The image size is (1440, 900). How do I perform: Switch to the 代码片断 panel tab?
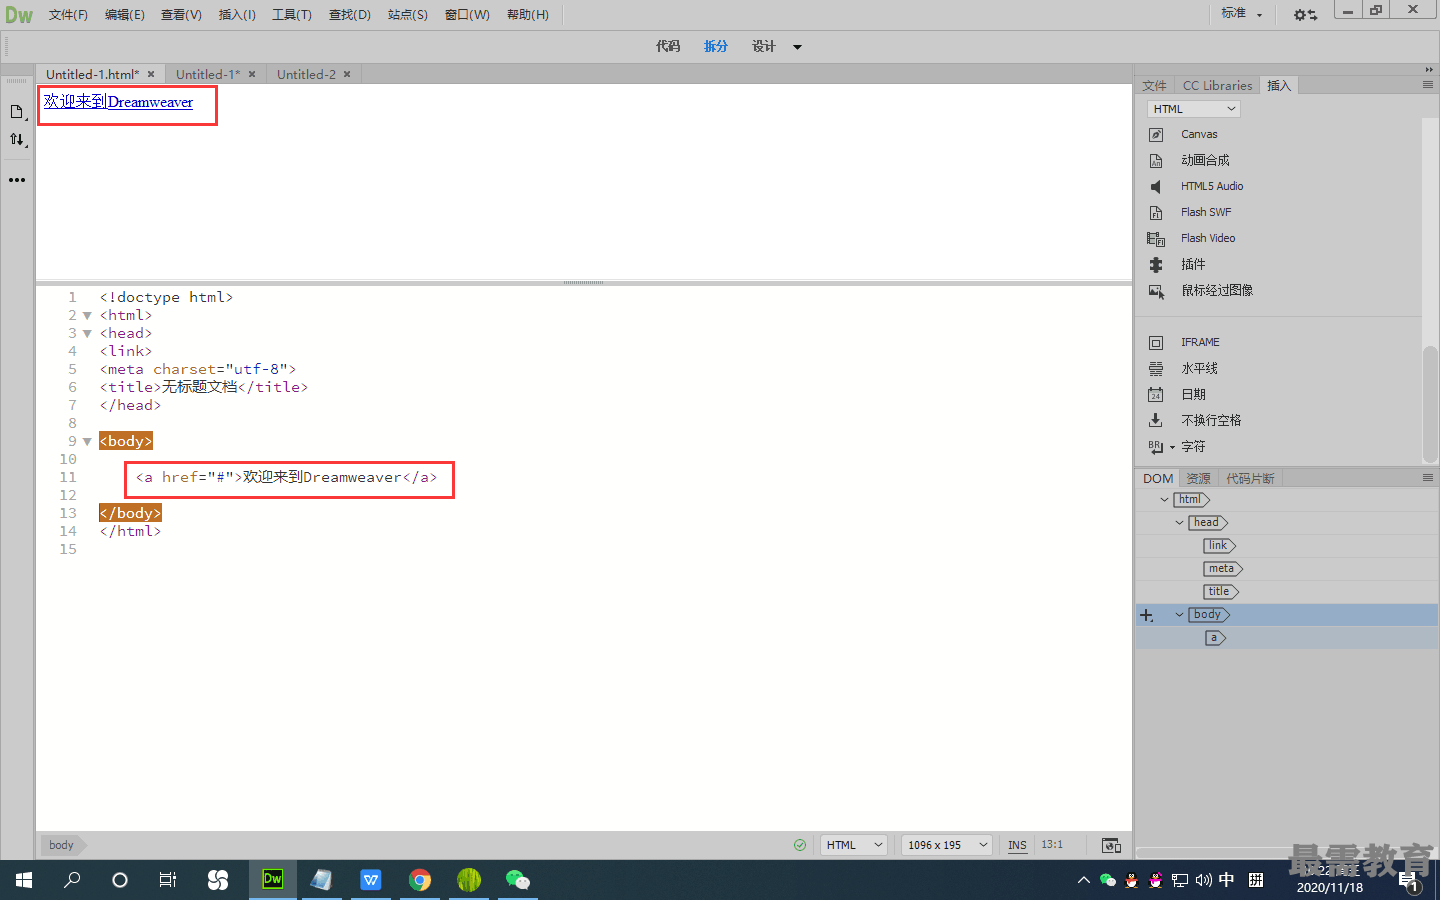(1250, 479)
